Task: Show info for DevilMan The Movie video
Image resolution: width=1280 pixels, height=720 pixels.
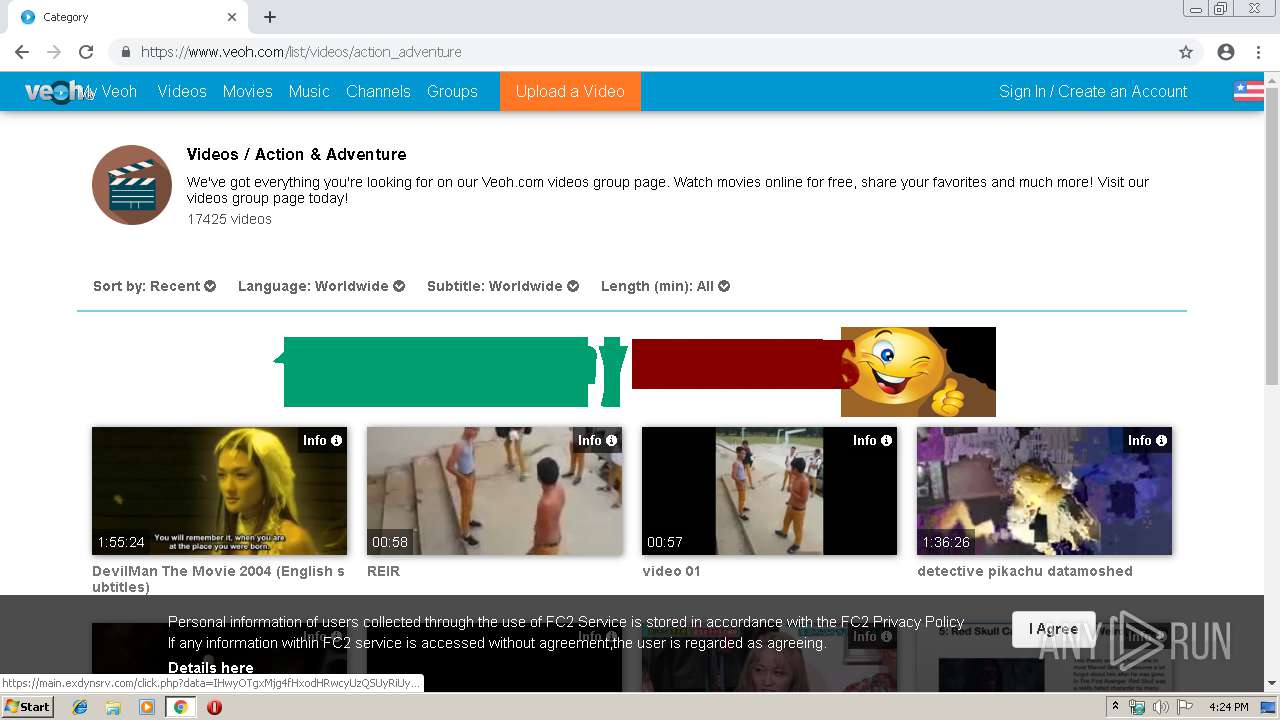Action: coord(322,440)
